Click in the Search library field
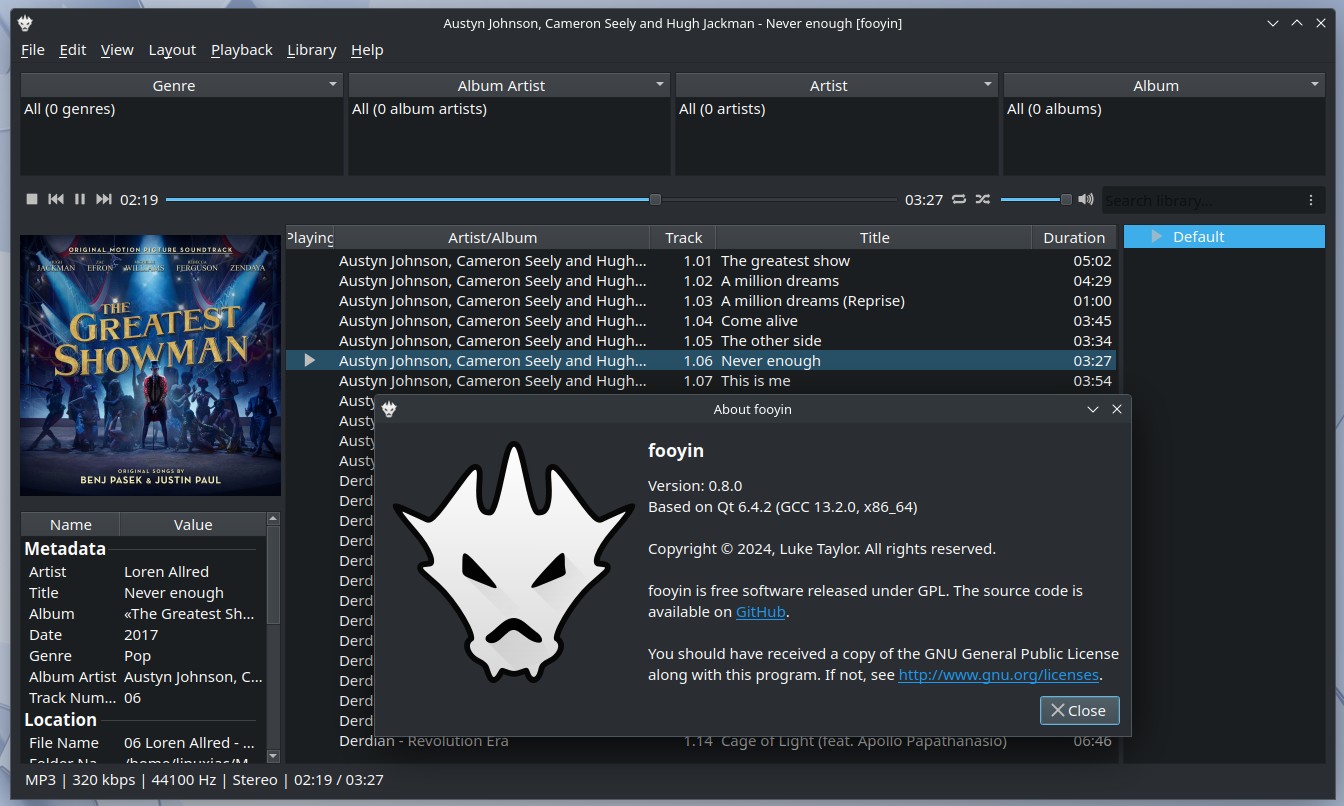The height and width of the screenshot is (806, 1344). coord(1200,200)
